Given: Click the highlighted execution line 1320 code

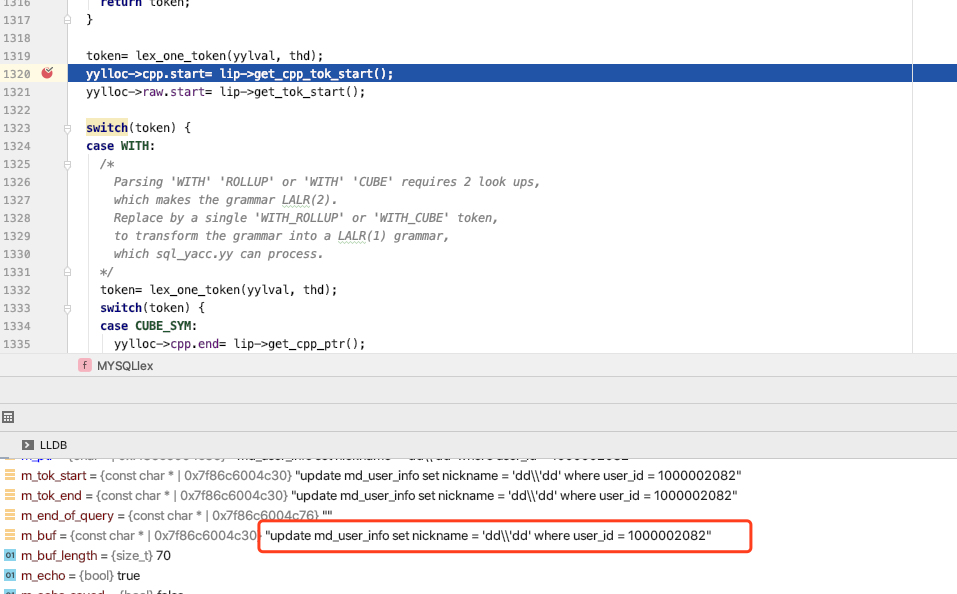Looking at the screenshot, I should 240,74.
